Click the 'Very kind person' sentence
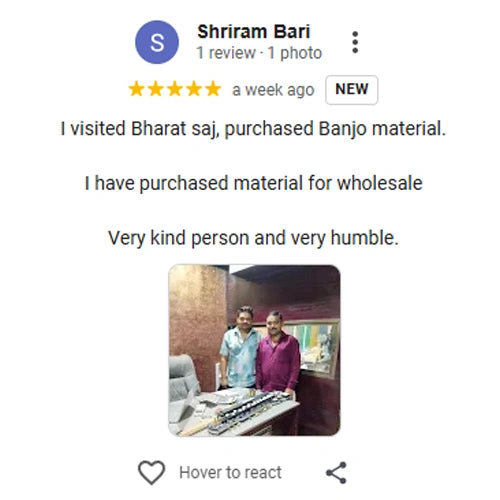 tap(253, 238)
